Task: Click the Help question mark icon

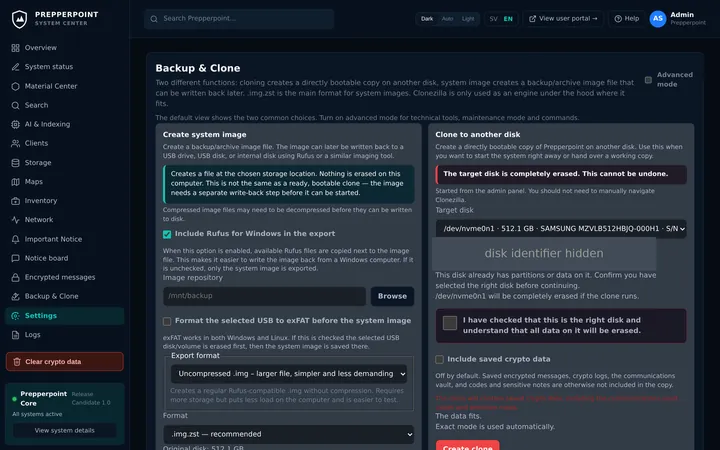Action: (618, 19)
